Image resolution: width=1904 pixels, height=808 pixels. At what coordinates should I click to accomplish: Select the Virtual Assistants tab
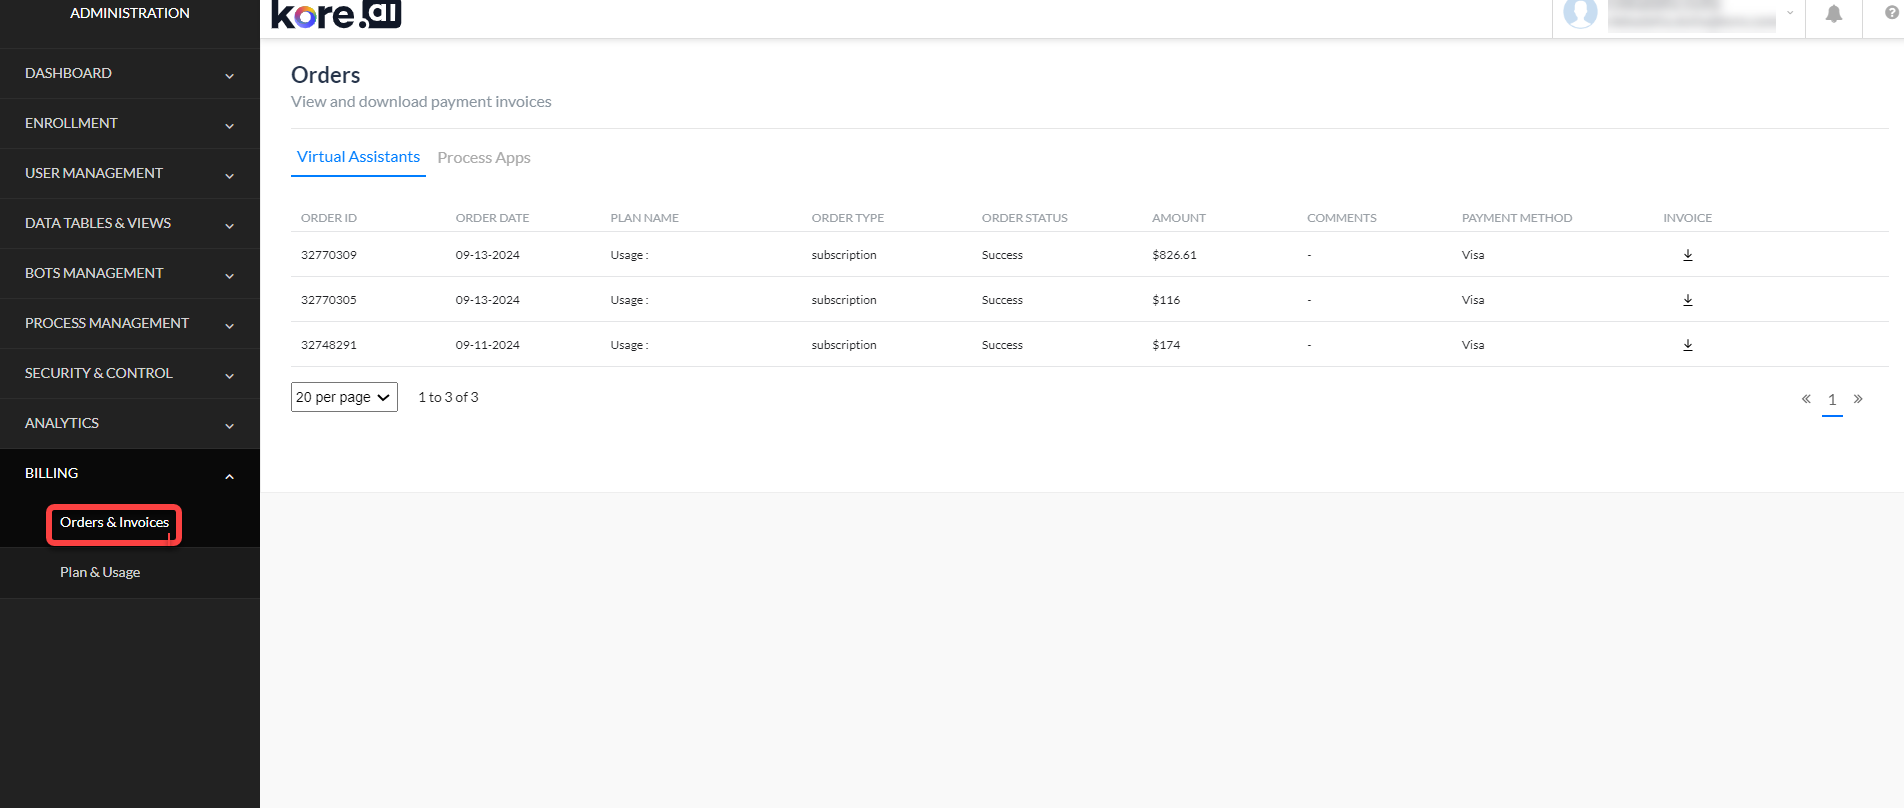(x=358, y=157)
